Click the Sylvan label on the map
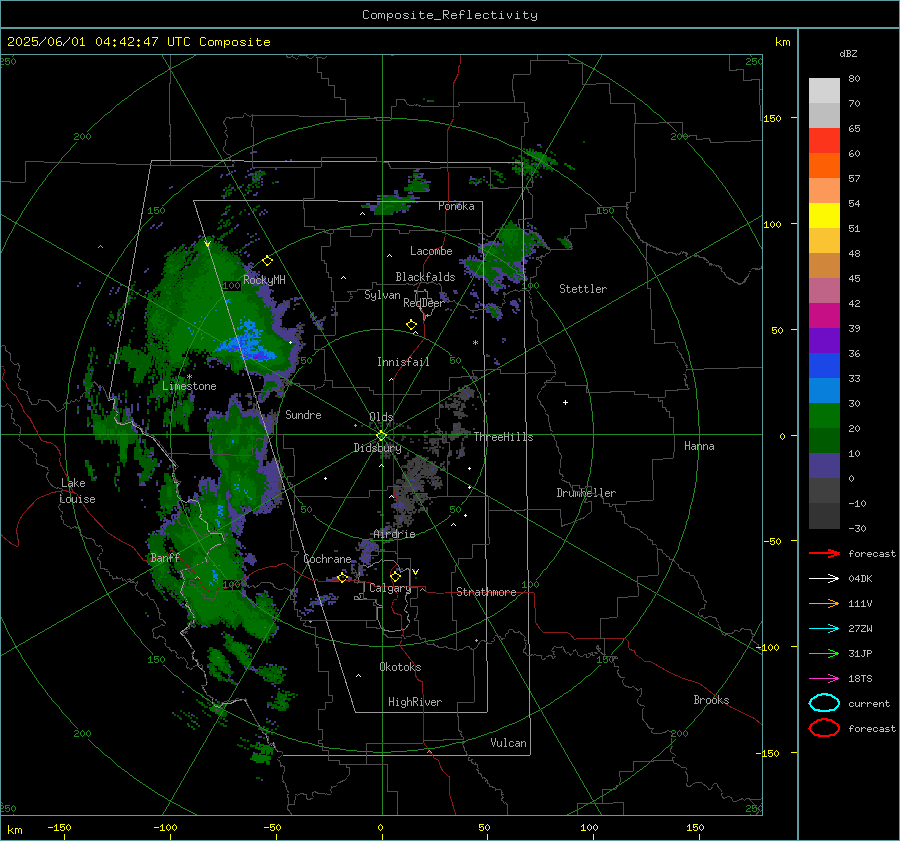The image size is (900, 841). coord(382,295)
